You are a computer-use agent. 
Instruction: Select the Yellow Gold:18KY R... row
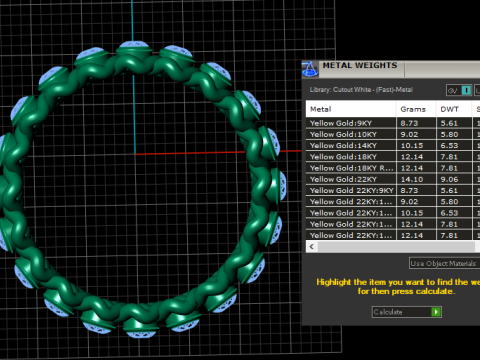click(x=393, y=168)
